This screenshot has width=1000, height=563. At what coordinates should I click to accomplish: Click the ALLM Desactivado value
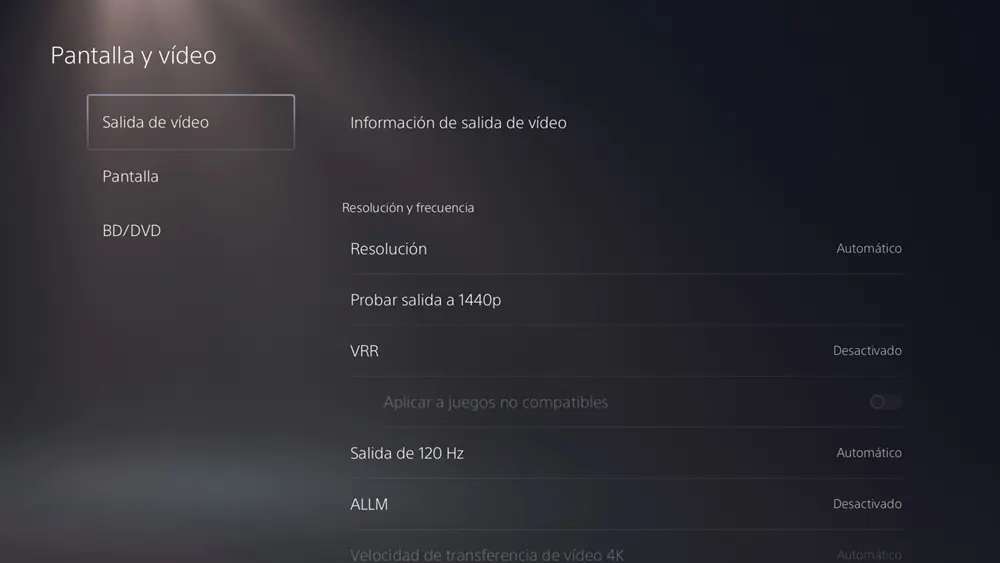pyautogui.click(x=867, y=504)
